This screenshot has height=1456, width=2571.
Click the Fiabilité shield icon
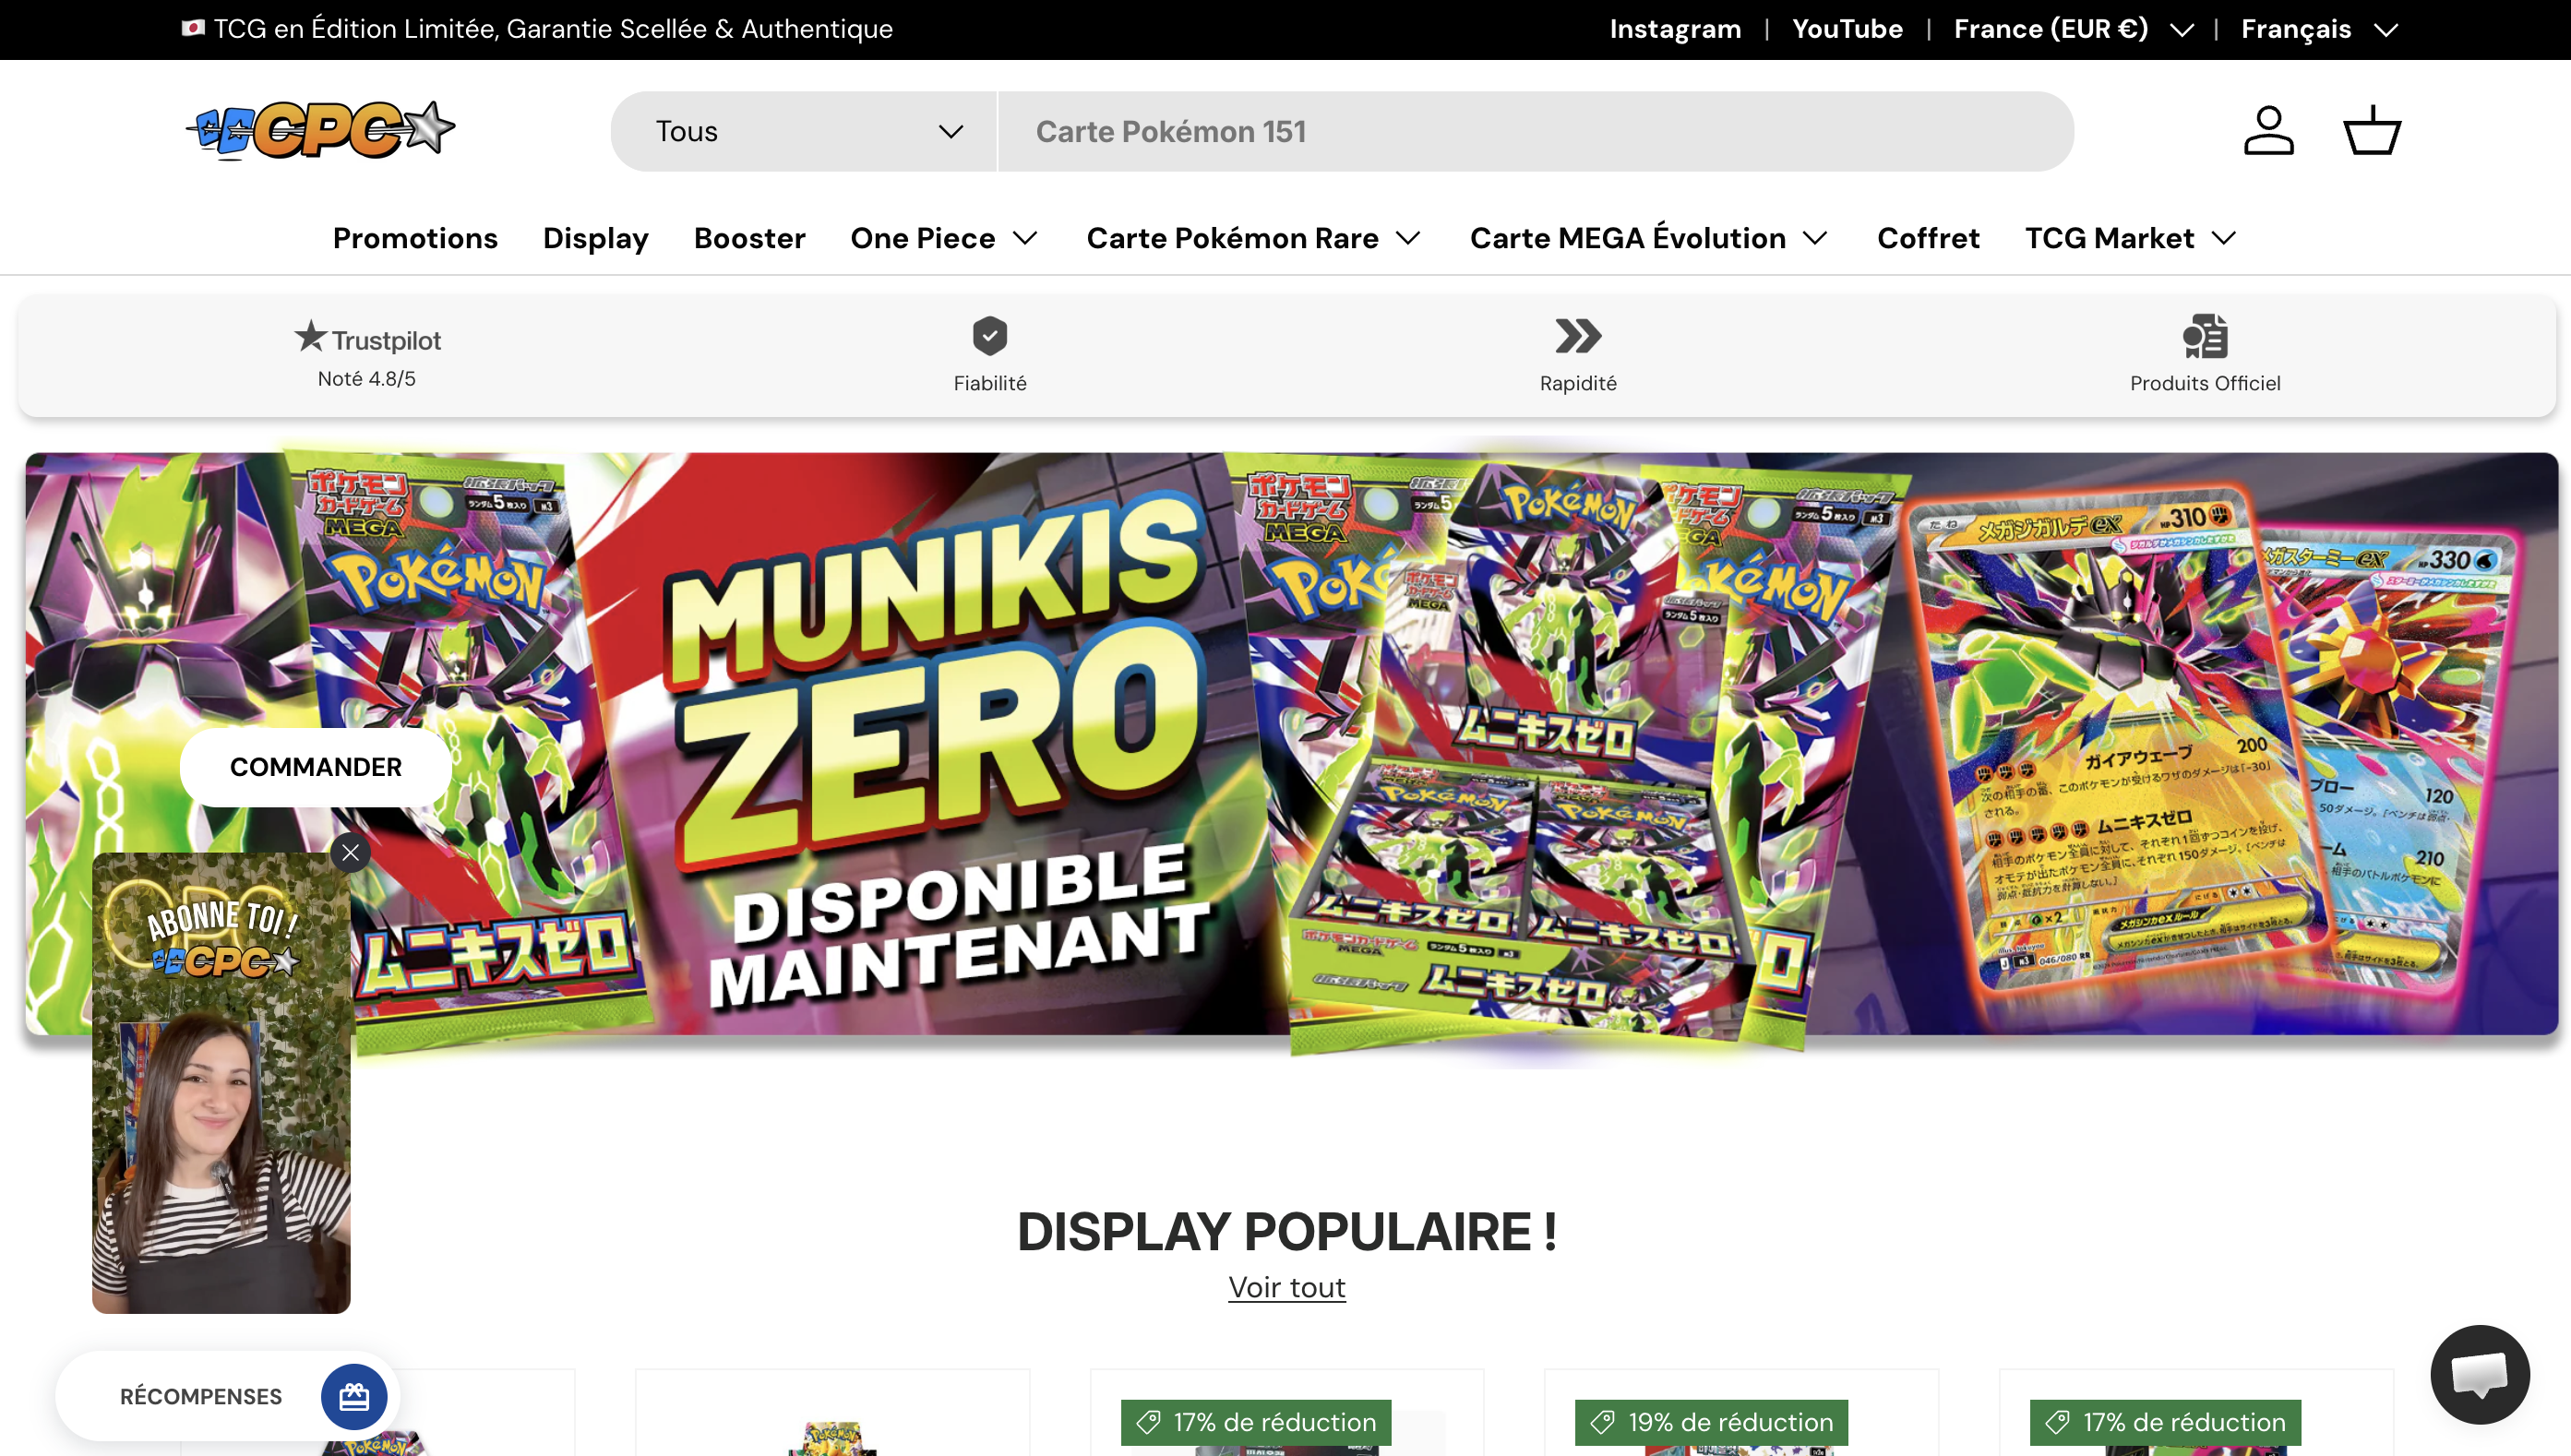[x=990, y=336]
